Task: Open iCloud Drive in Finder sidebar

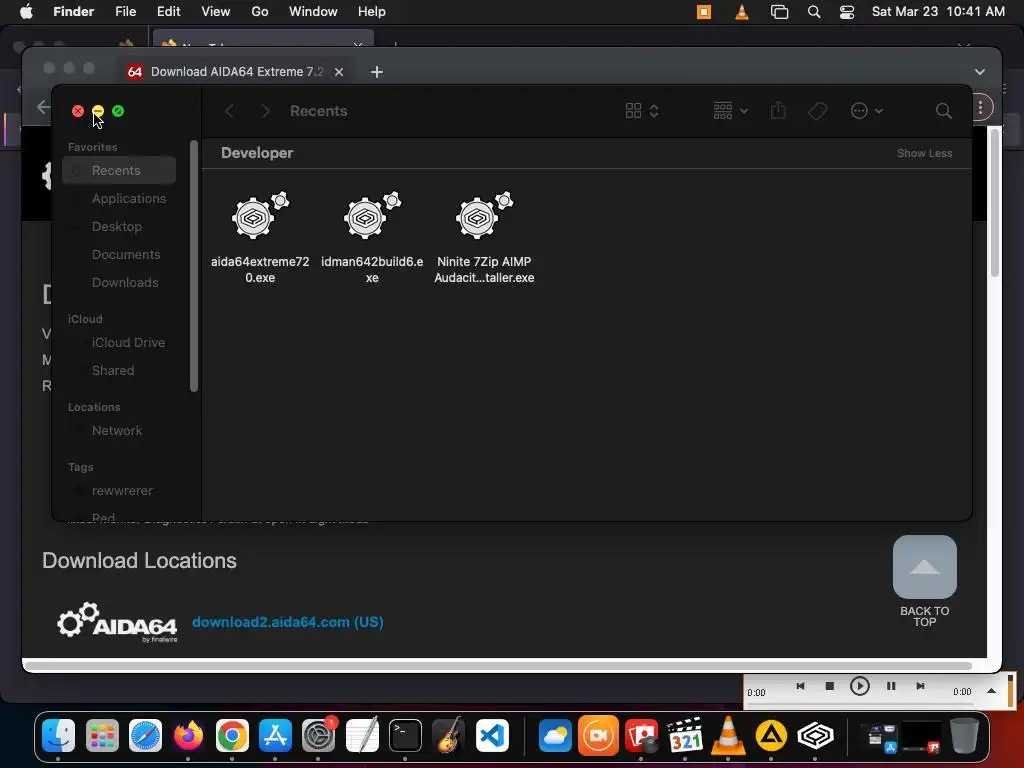Action: coord(119,342)
